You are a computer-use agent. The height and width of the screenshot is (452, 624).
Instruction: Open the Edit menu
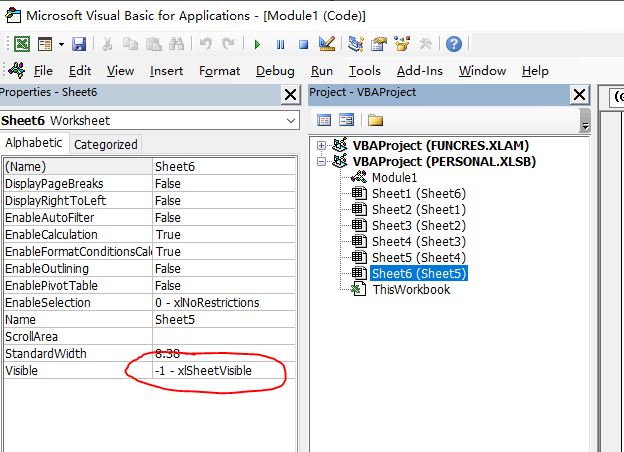click(80, 71)
